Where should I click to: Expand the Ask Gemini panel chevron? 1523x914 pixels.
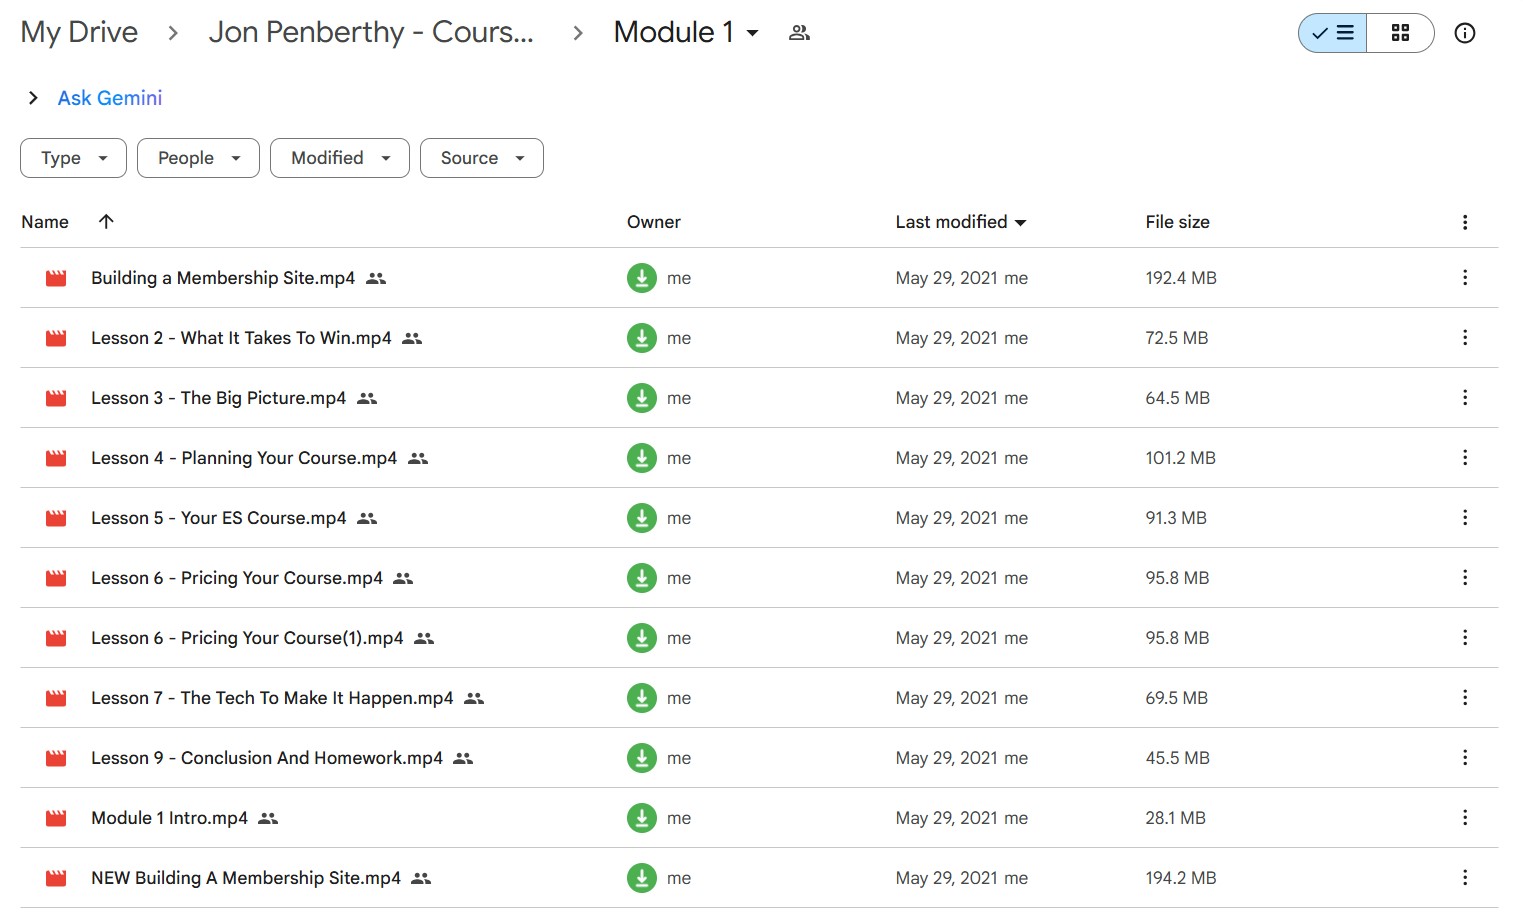33,98
